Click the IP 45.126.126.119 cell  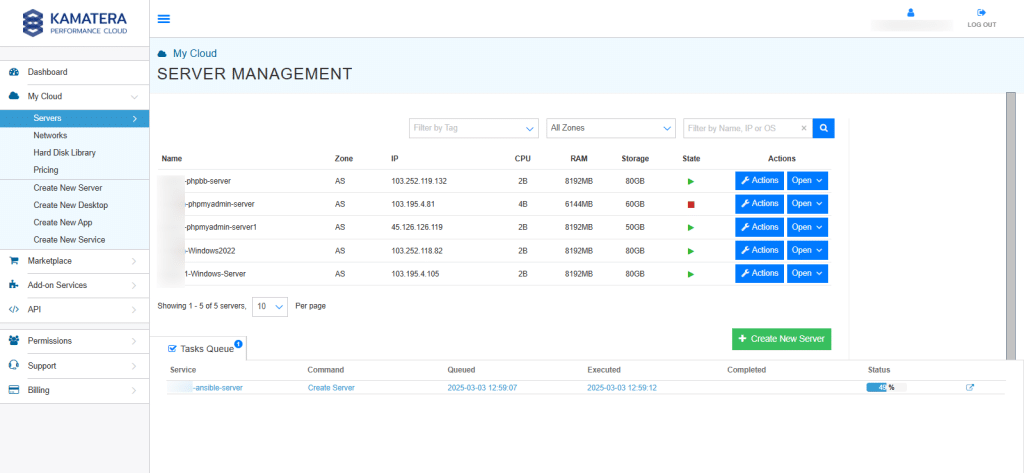[417, 227]
